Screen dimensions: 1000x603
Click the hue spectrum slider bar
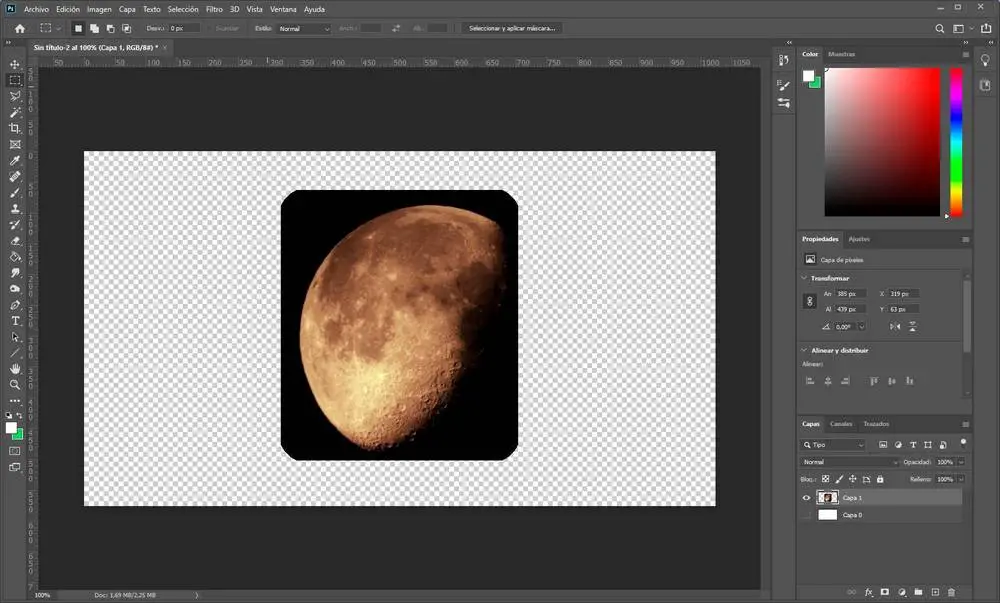point(956,142)
